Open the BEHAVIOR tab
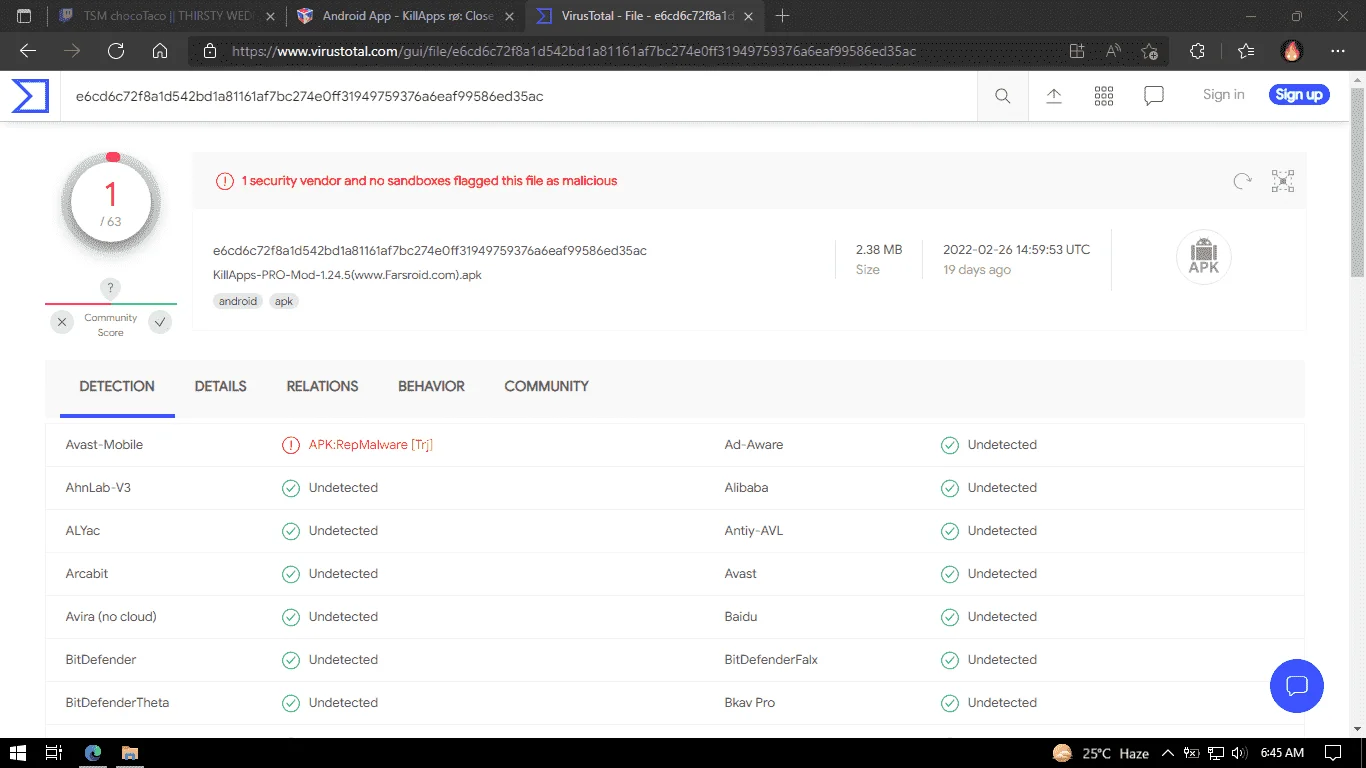Image resolution: width=1366 pixels, height=768 pixels. pos(431,387)
